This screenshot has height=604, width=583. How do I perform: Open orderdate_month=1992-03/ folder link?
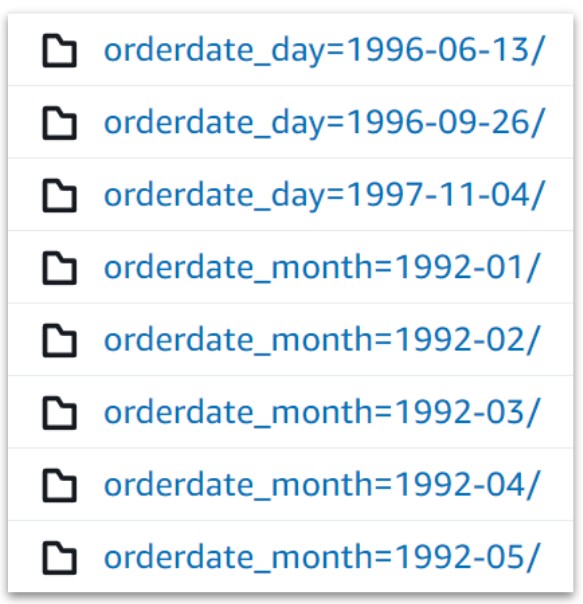pyautogui.click(x=322, y=412)
